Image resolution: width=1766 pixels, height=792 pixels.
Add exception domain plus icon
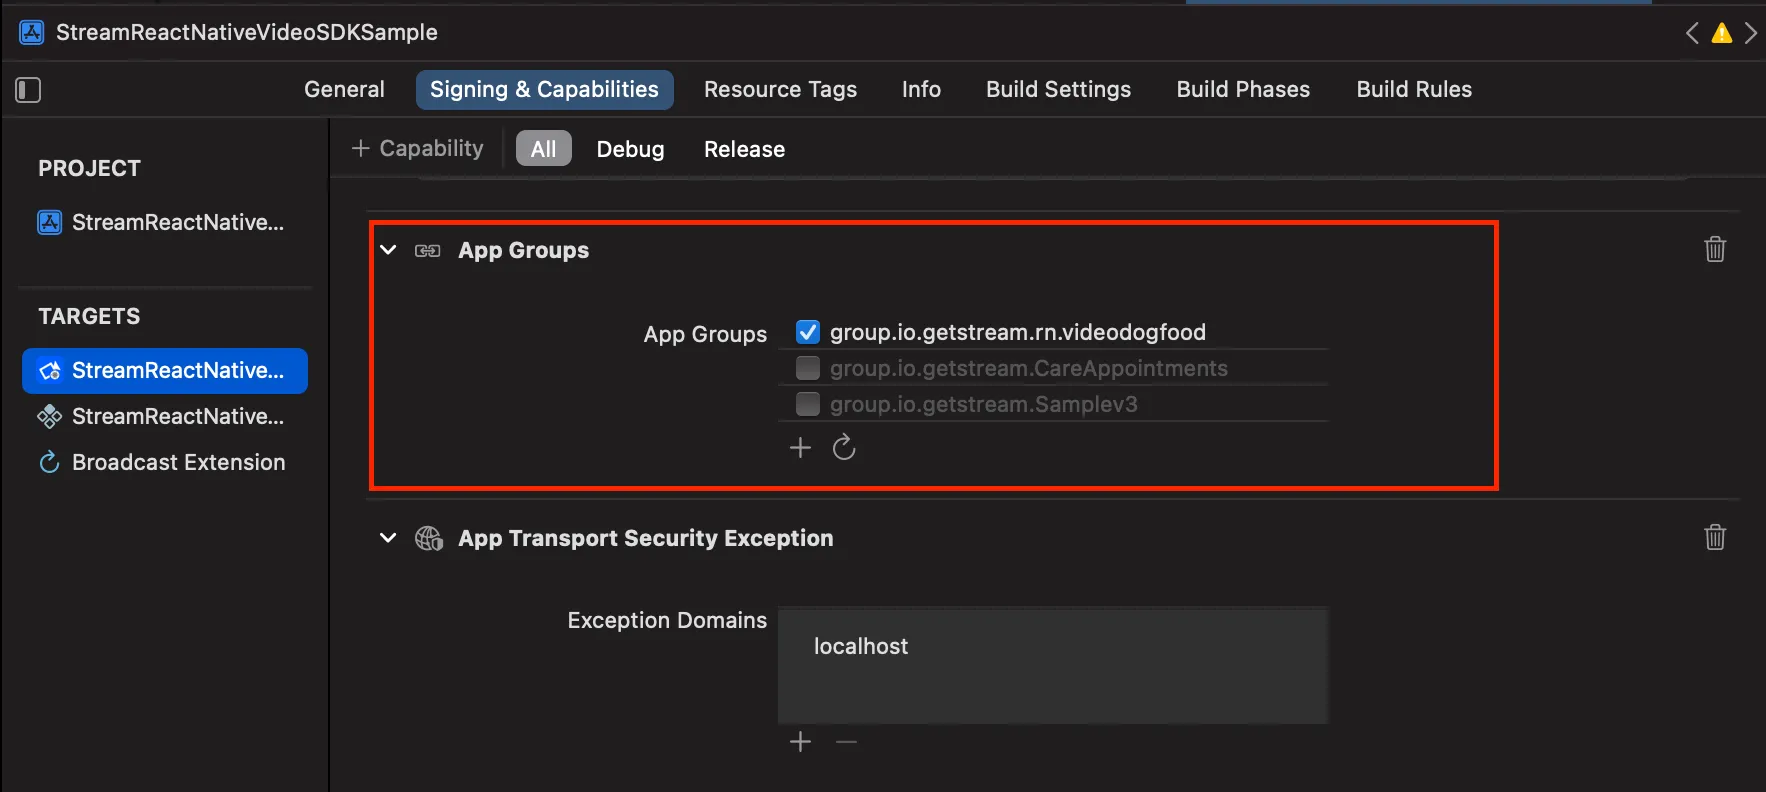(x=800, y=741)
